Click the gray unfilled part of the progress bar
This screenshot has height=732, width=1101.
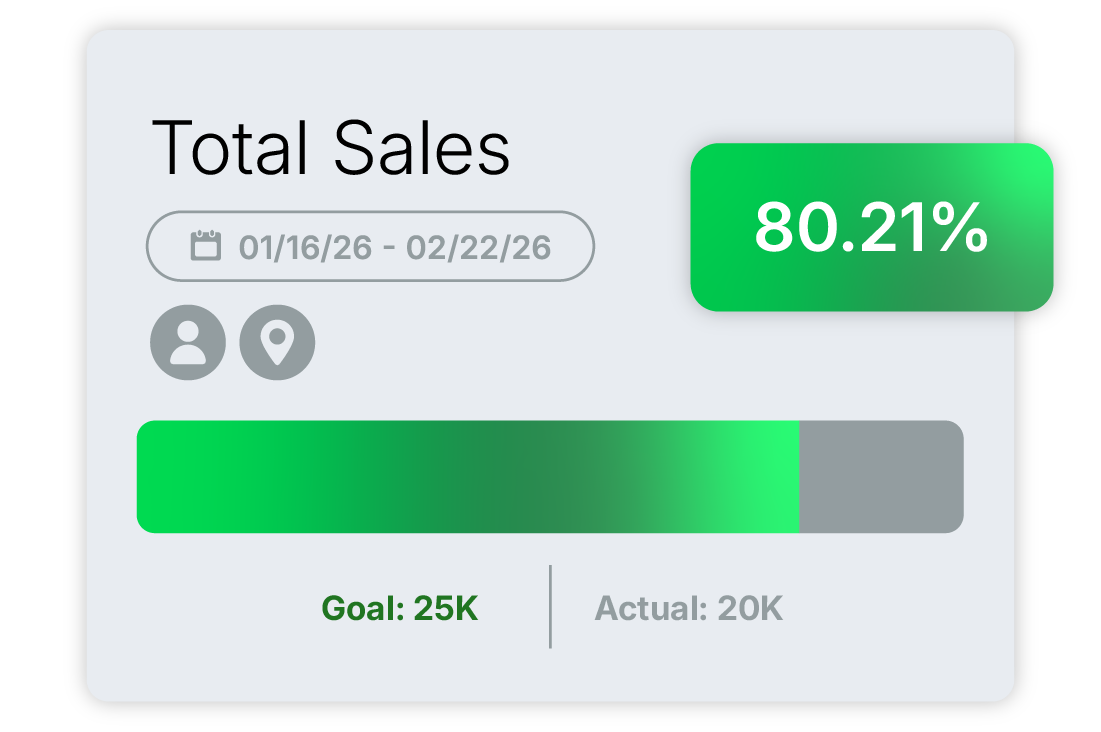880,476
